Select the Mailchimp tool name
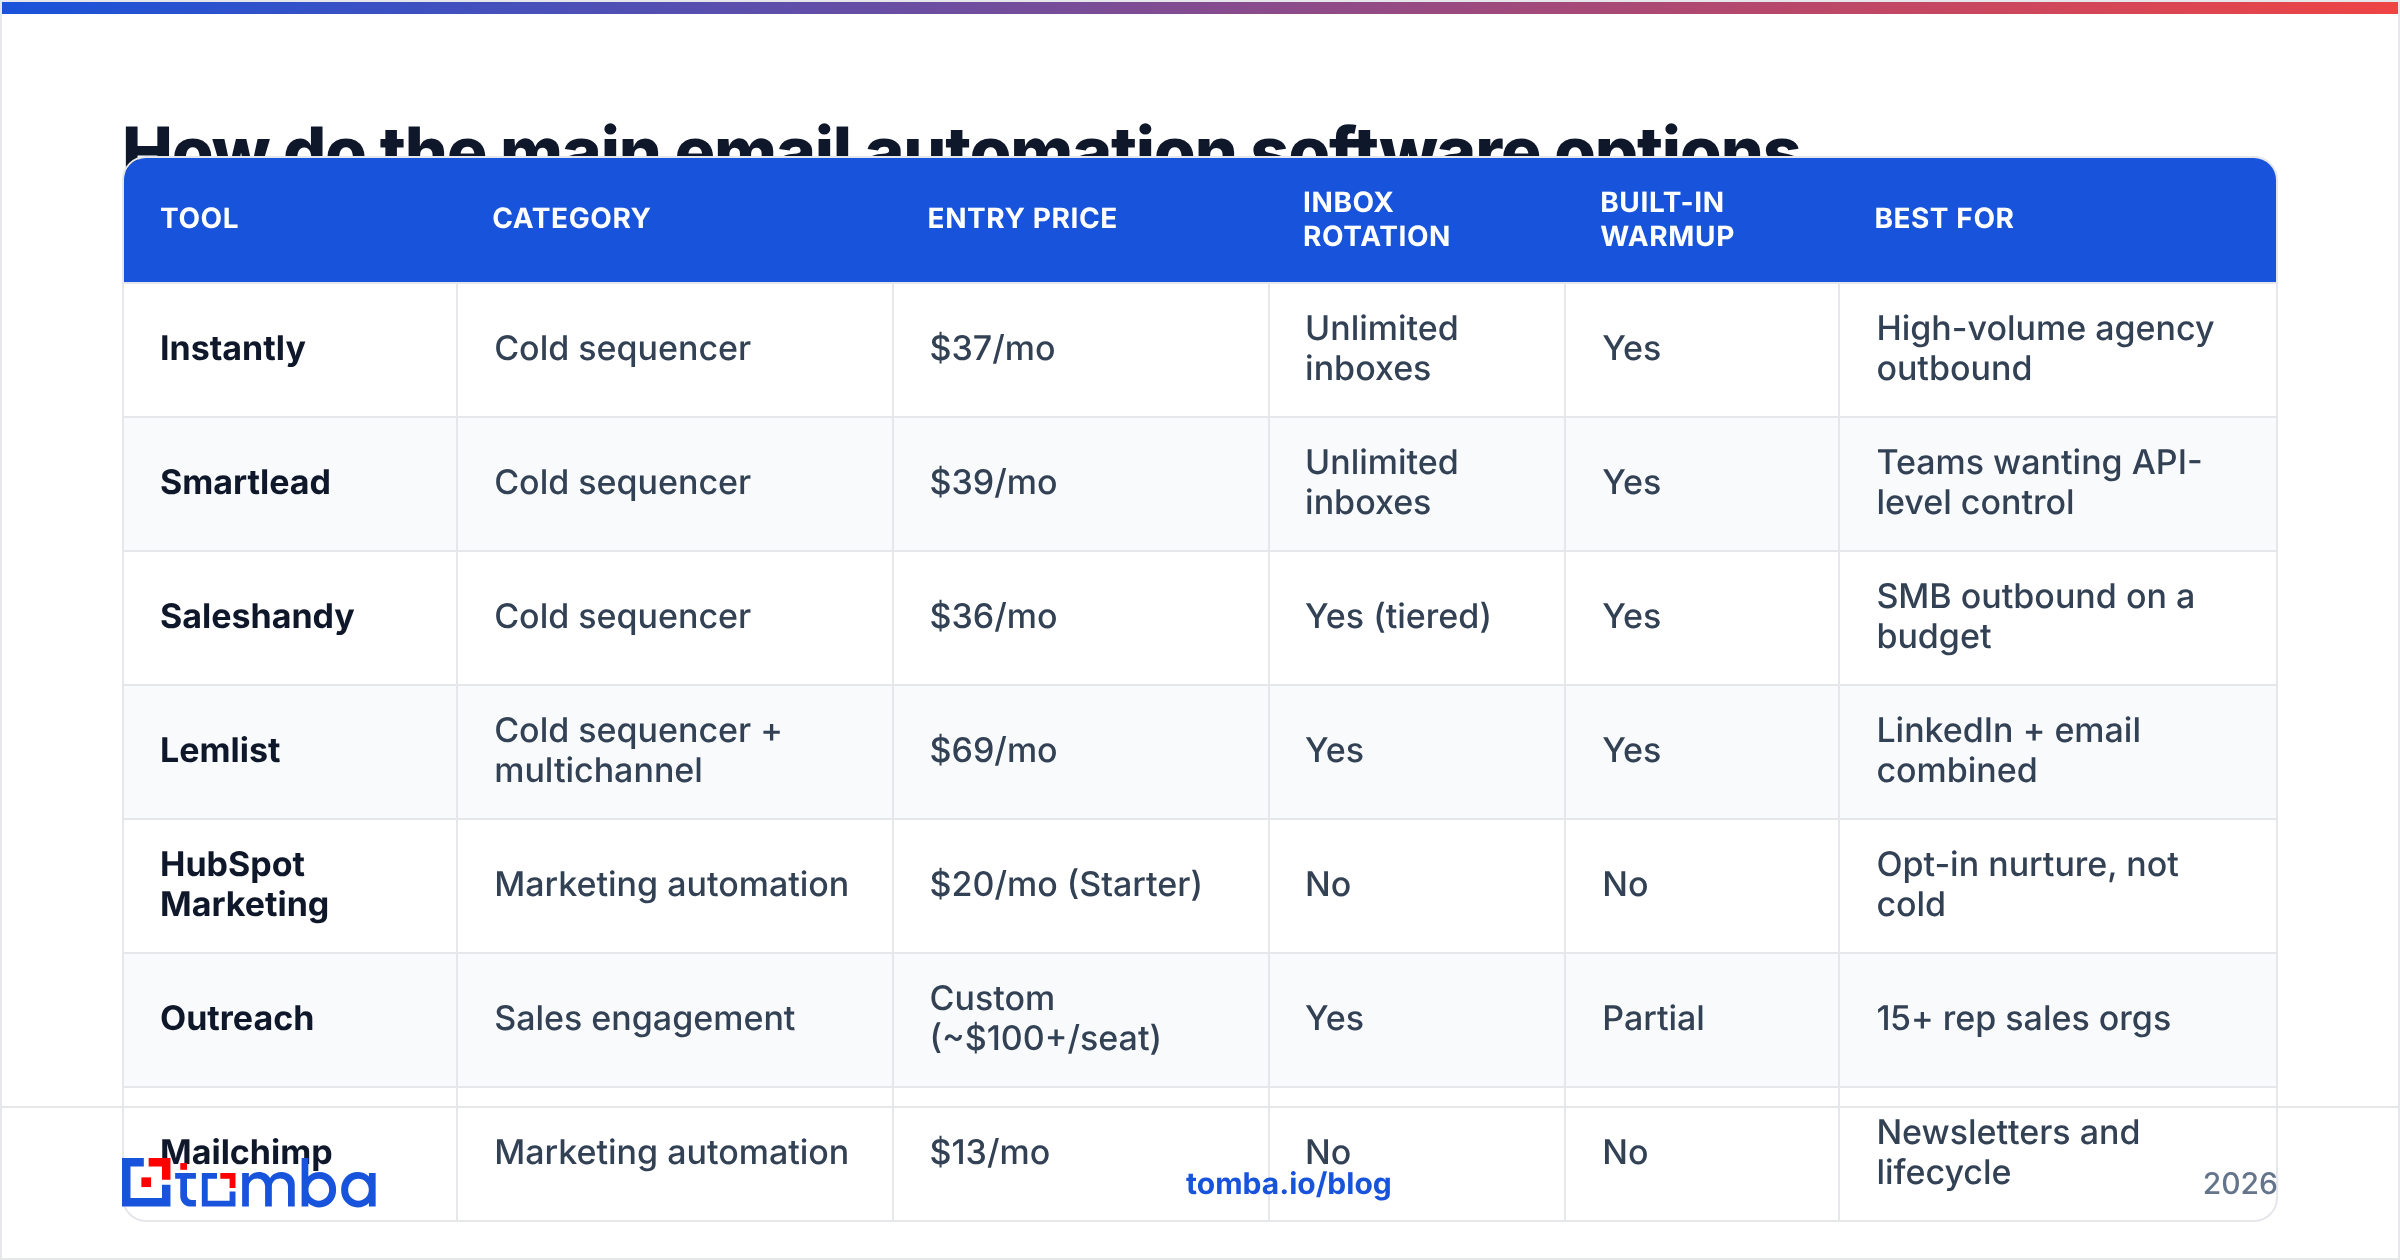The image size is (2400, 1260). (246, 1151)
